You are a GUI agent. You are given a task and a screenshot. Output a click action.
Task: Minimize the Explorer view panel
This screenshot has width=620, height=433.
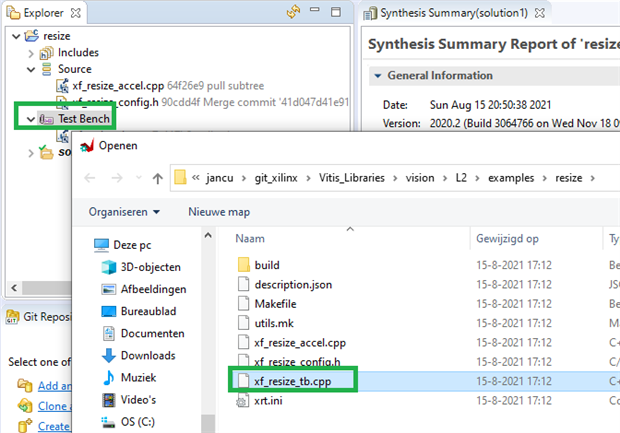(x=315, y=9)
